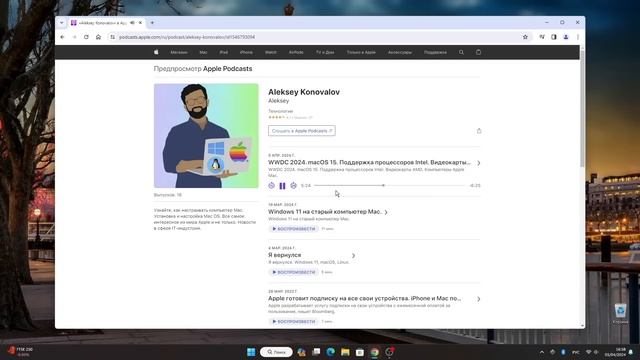Share the podcast via share icon
The width and height of the screenshot is (640, 360).
coord(479,131)
